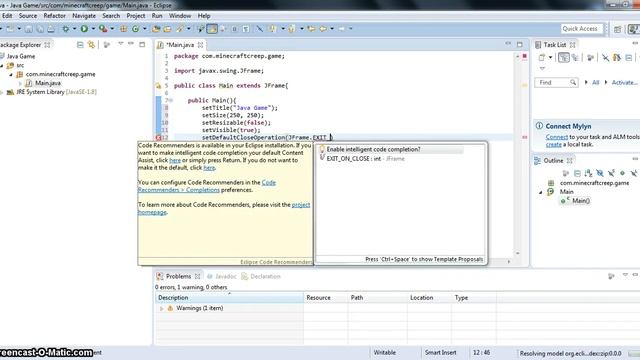Collapse the com.minecraftcreep.game package node
This screenshot has height=360, width=640.
(x=11, y=74)
